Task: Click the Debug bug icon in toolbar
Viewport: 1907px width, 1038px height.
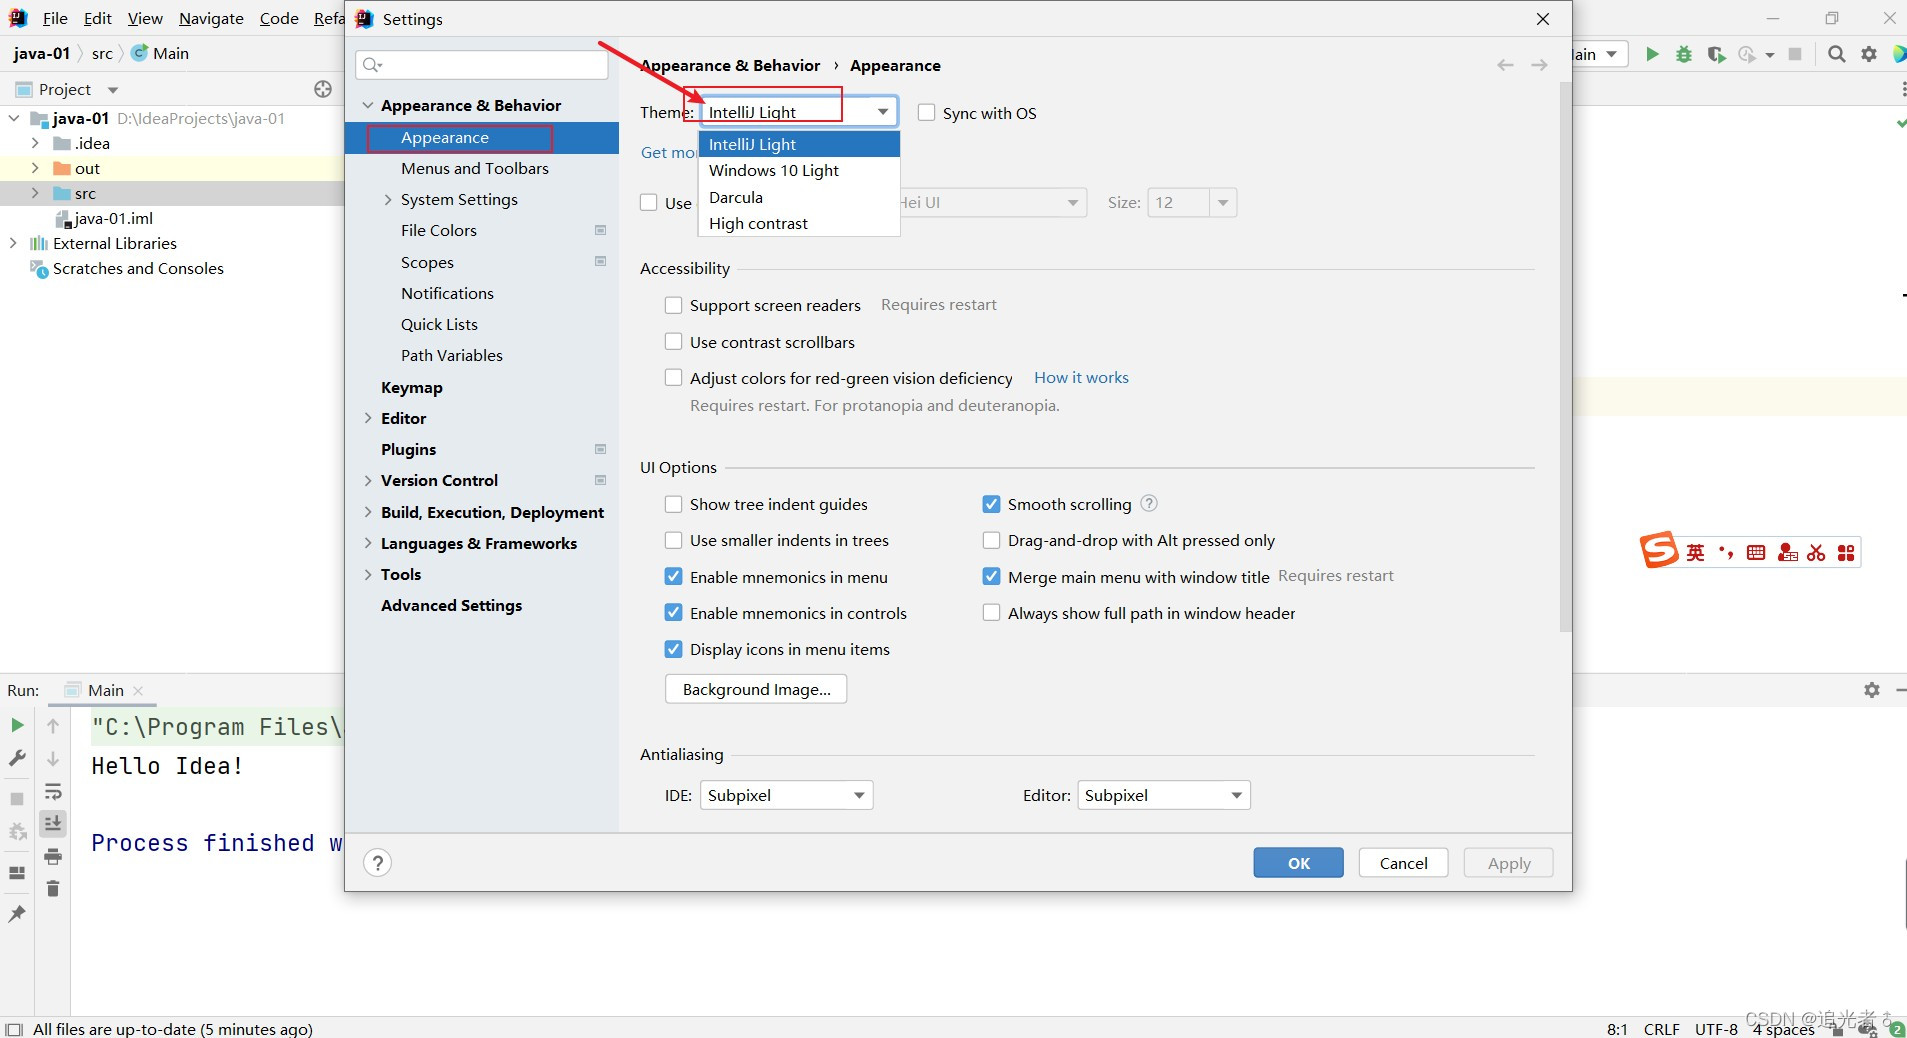Action: [x=1684, y=54]
